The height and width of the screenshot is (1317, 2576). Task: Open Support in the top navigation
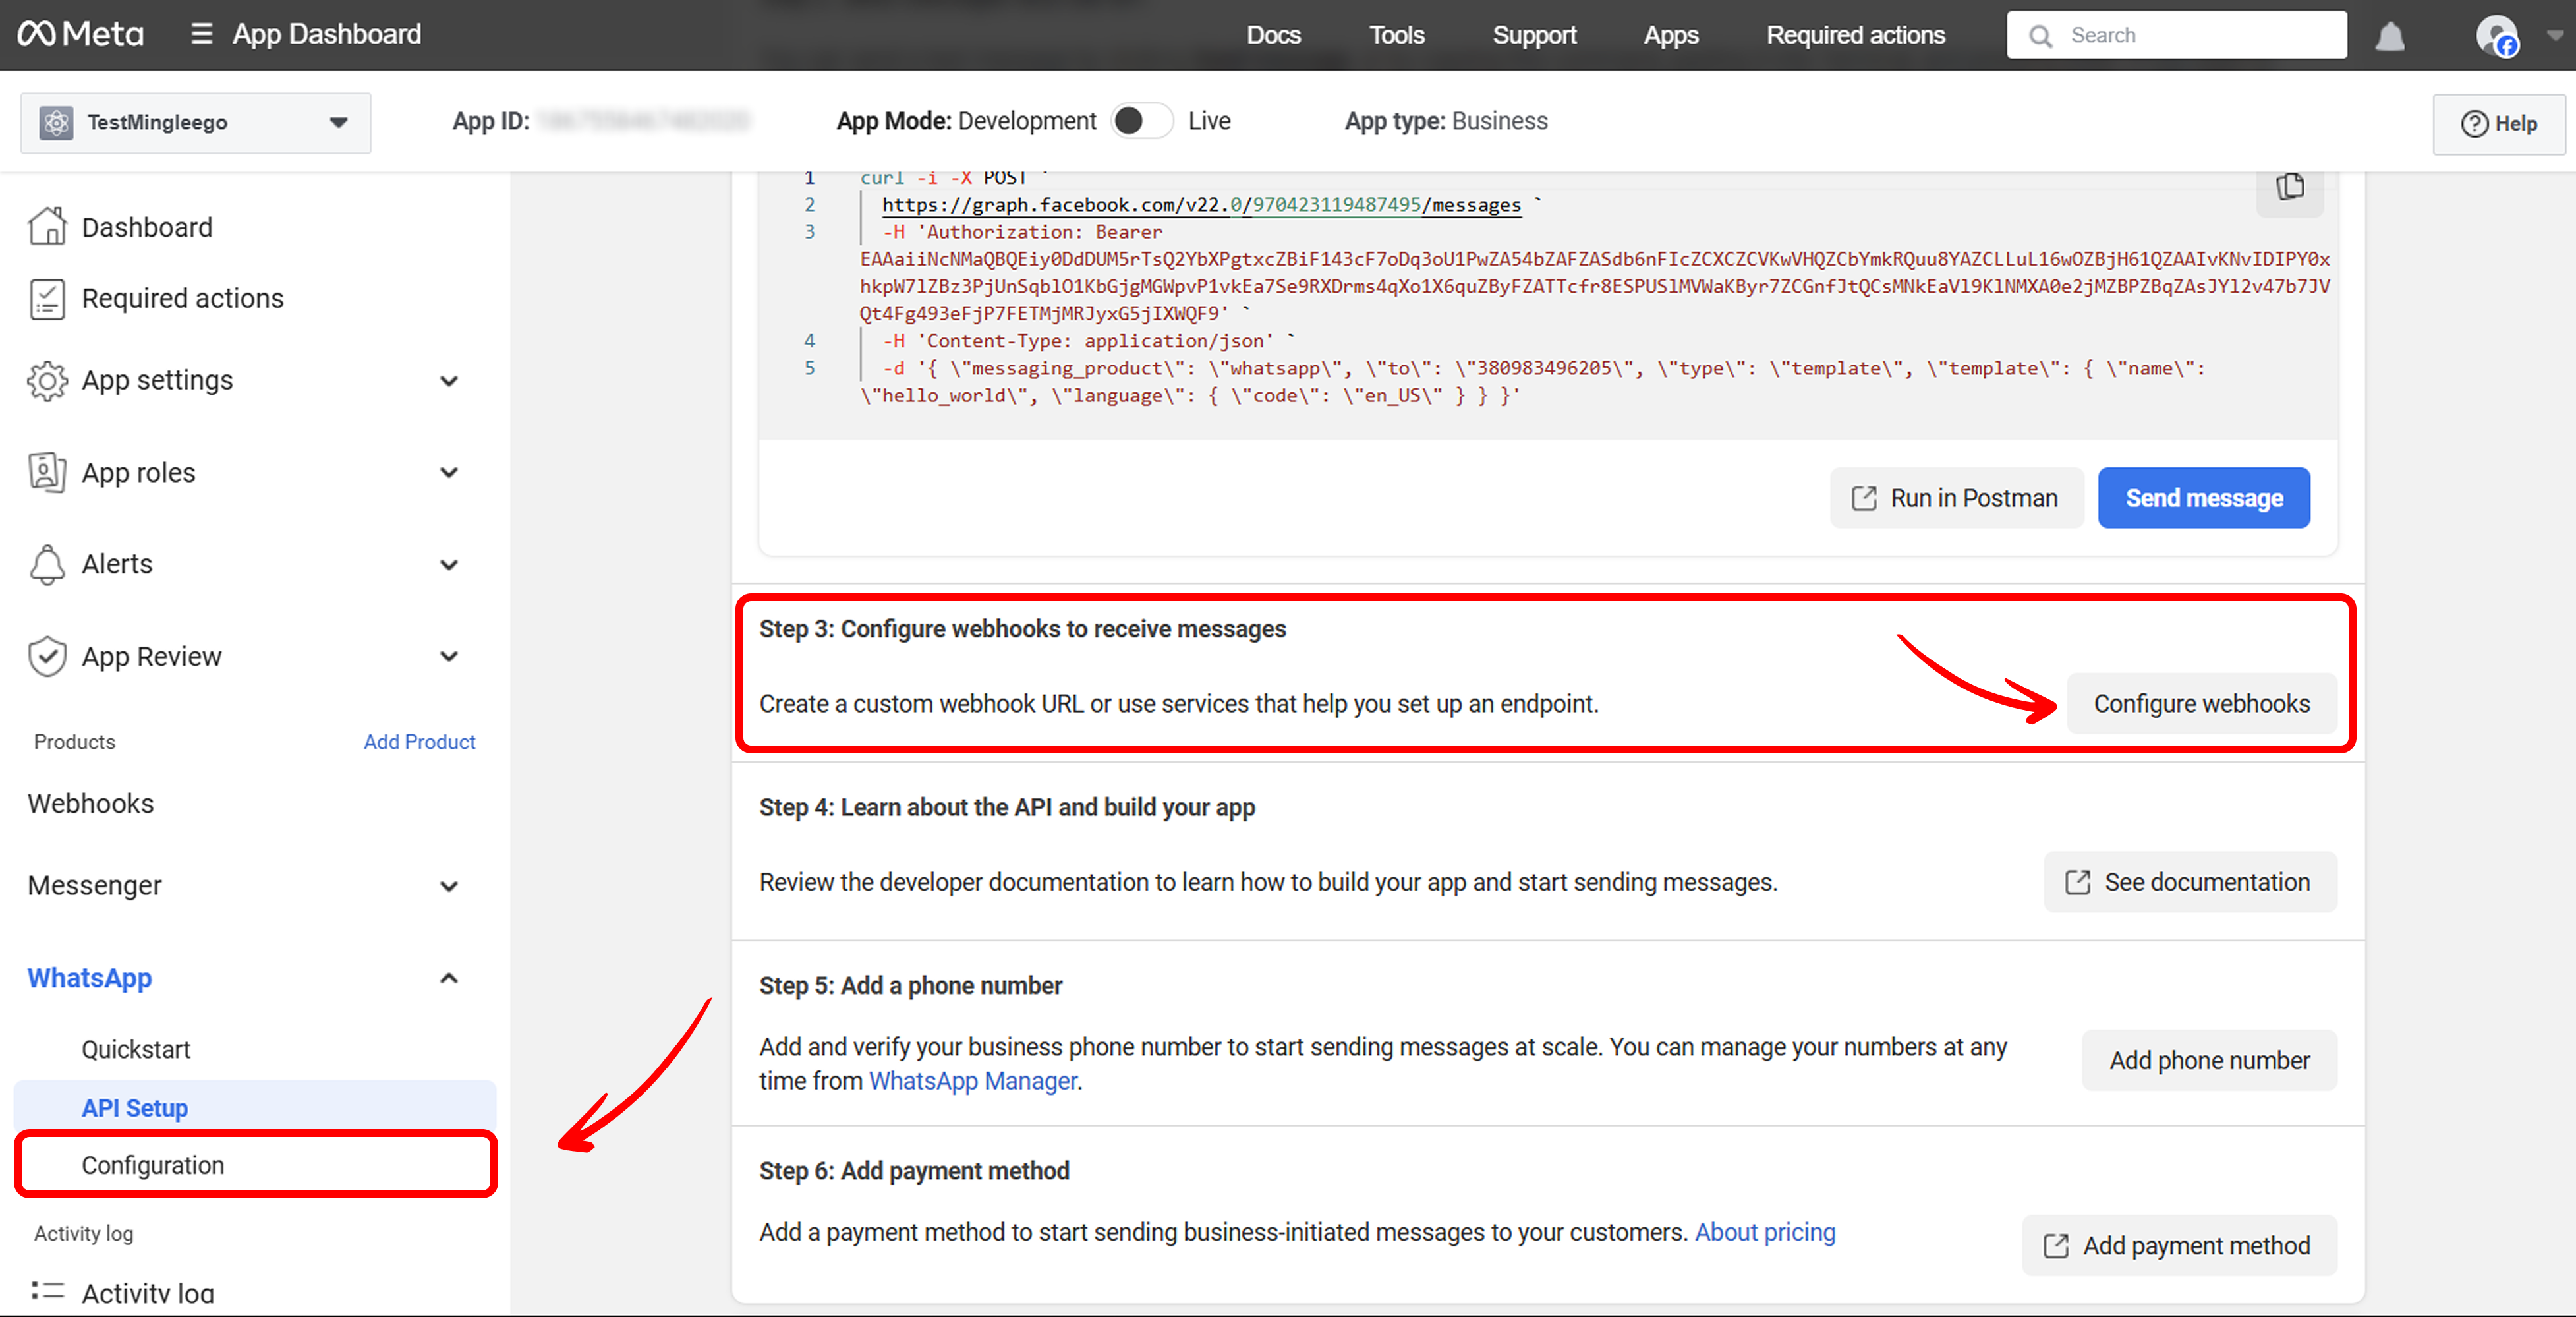pyautogui.click(x=1534, y=35)
